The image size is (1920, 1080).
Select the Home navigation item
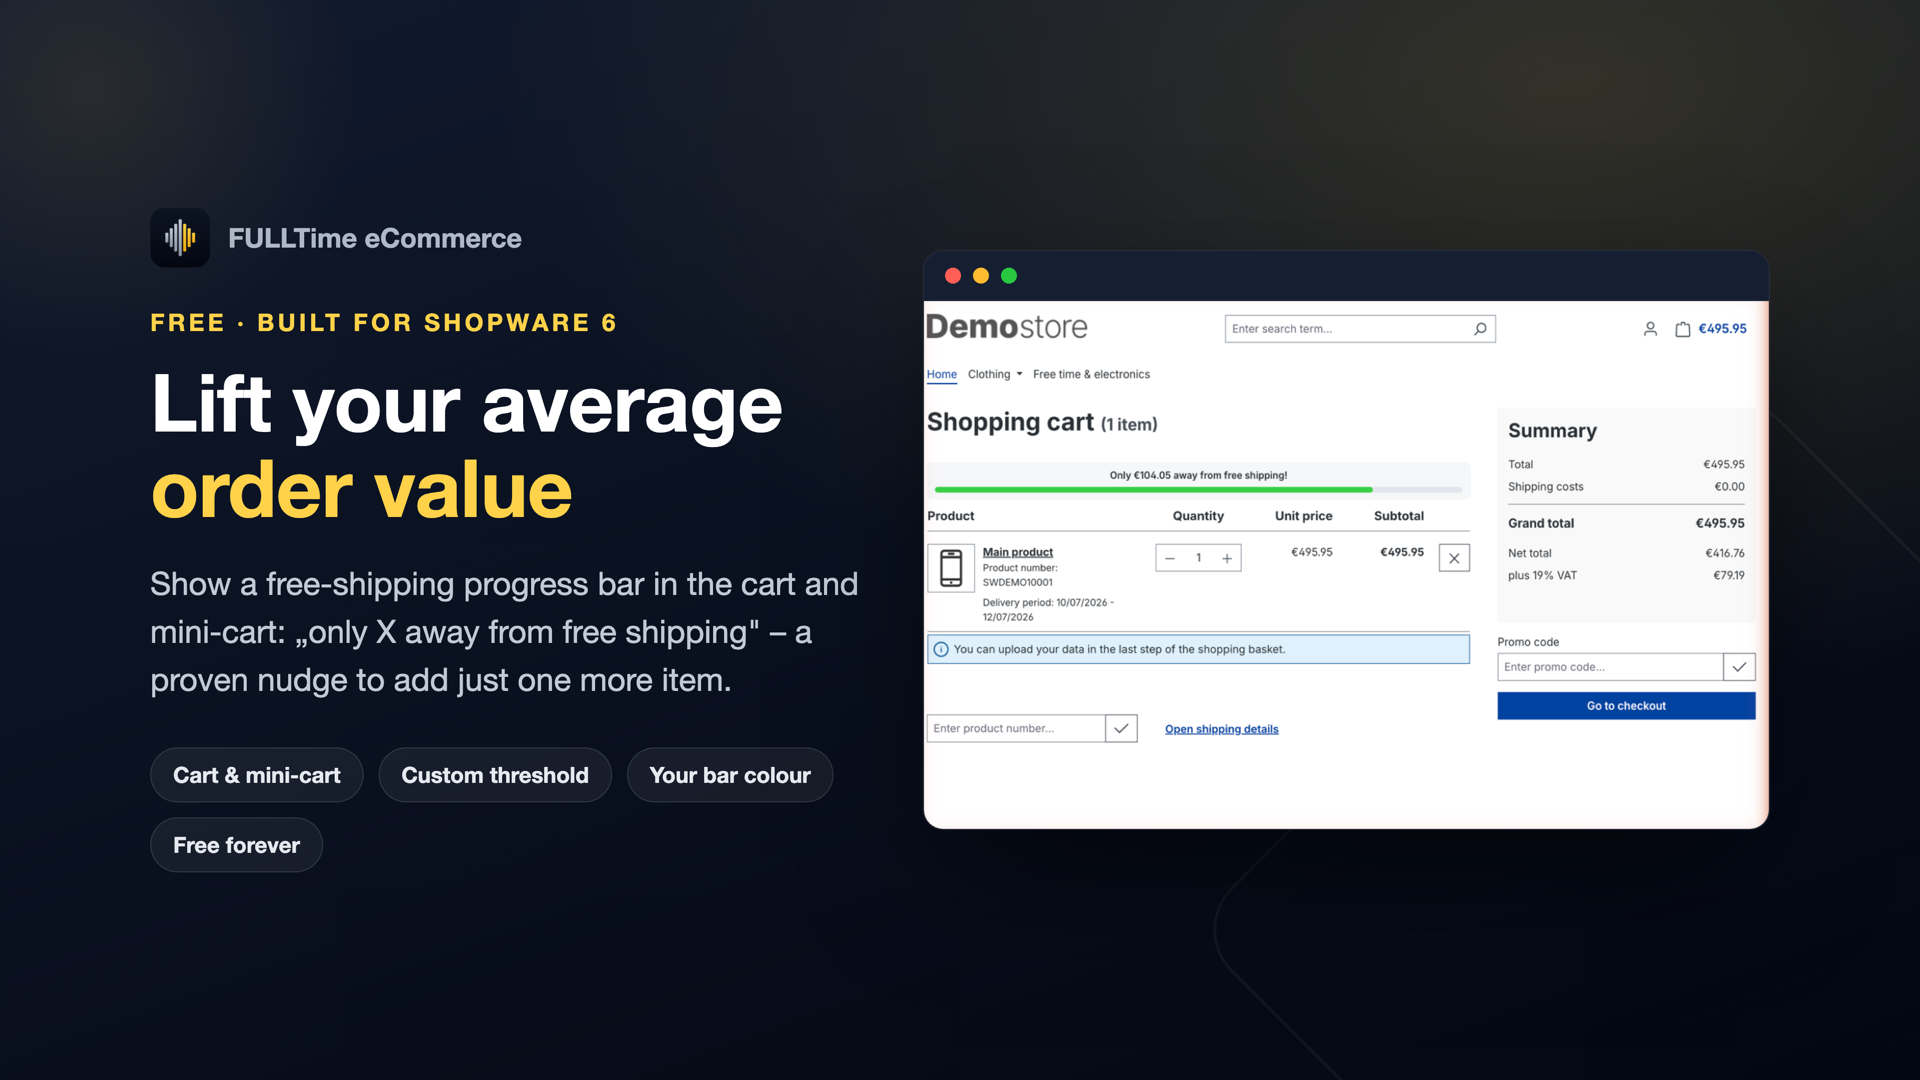point(941,374)
